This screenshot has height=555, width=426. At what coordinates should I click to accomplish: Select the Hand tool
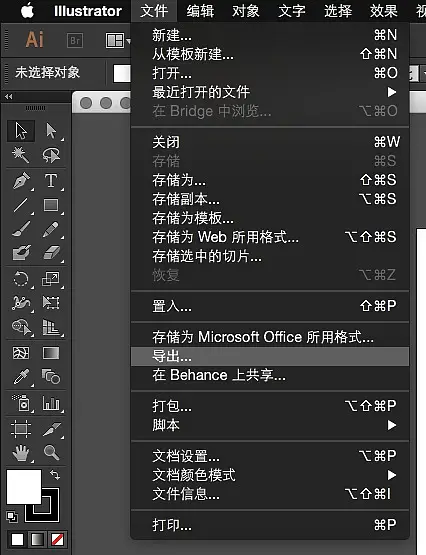pyautogui.click(x=21, y=453)
